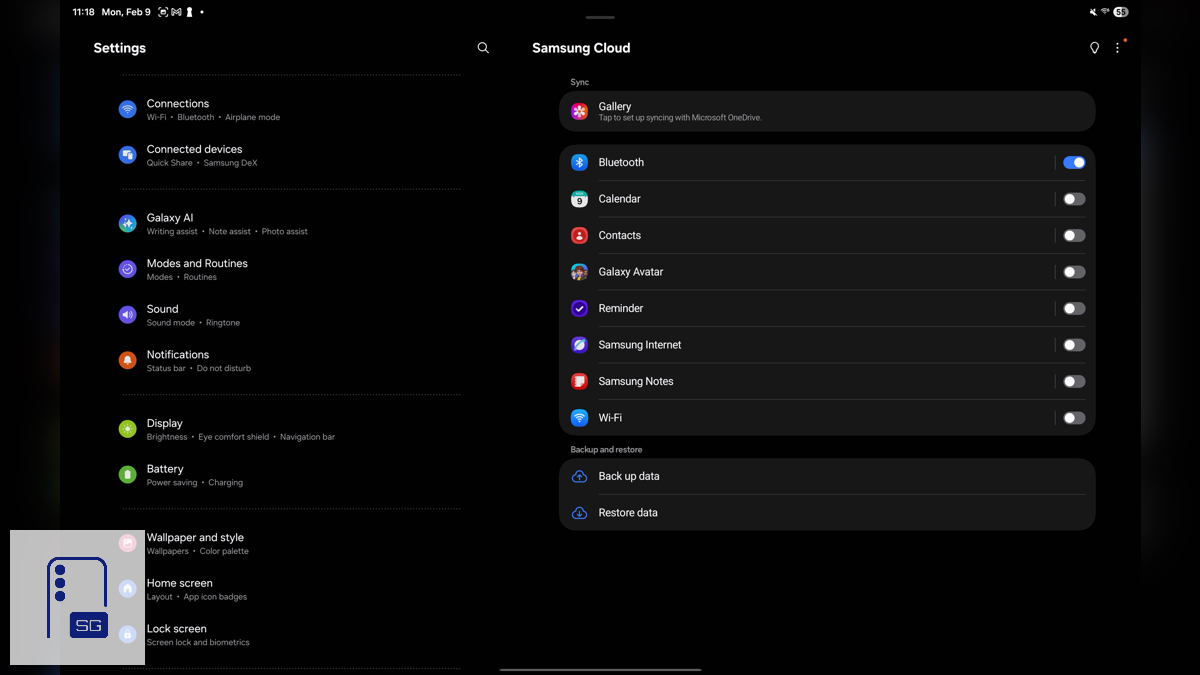Click the Wi-Fi sync icon in Samsung Cloud

pyautogui.click(x=579, y=418)
